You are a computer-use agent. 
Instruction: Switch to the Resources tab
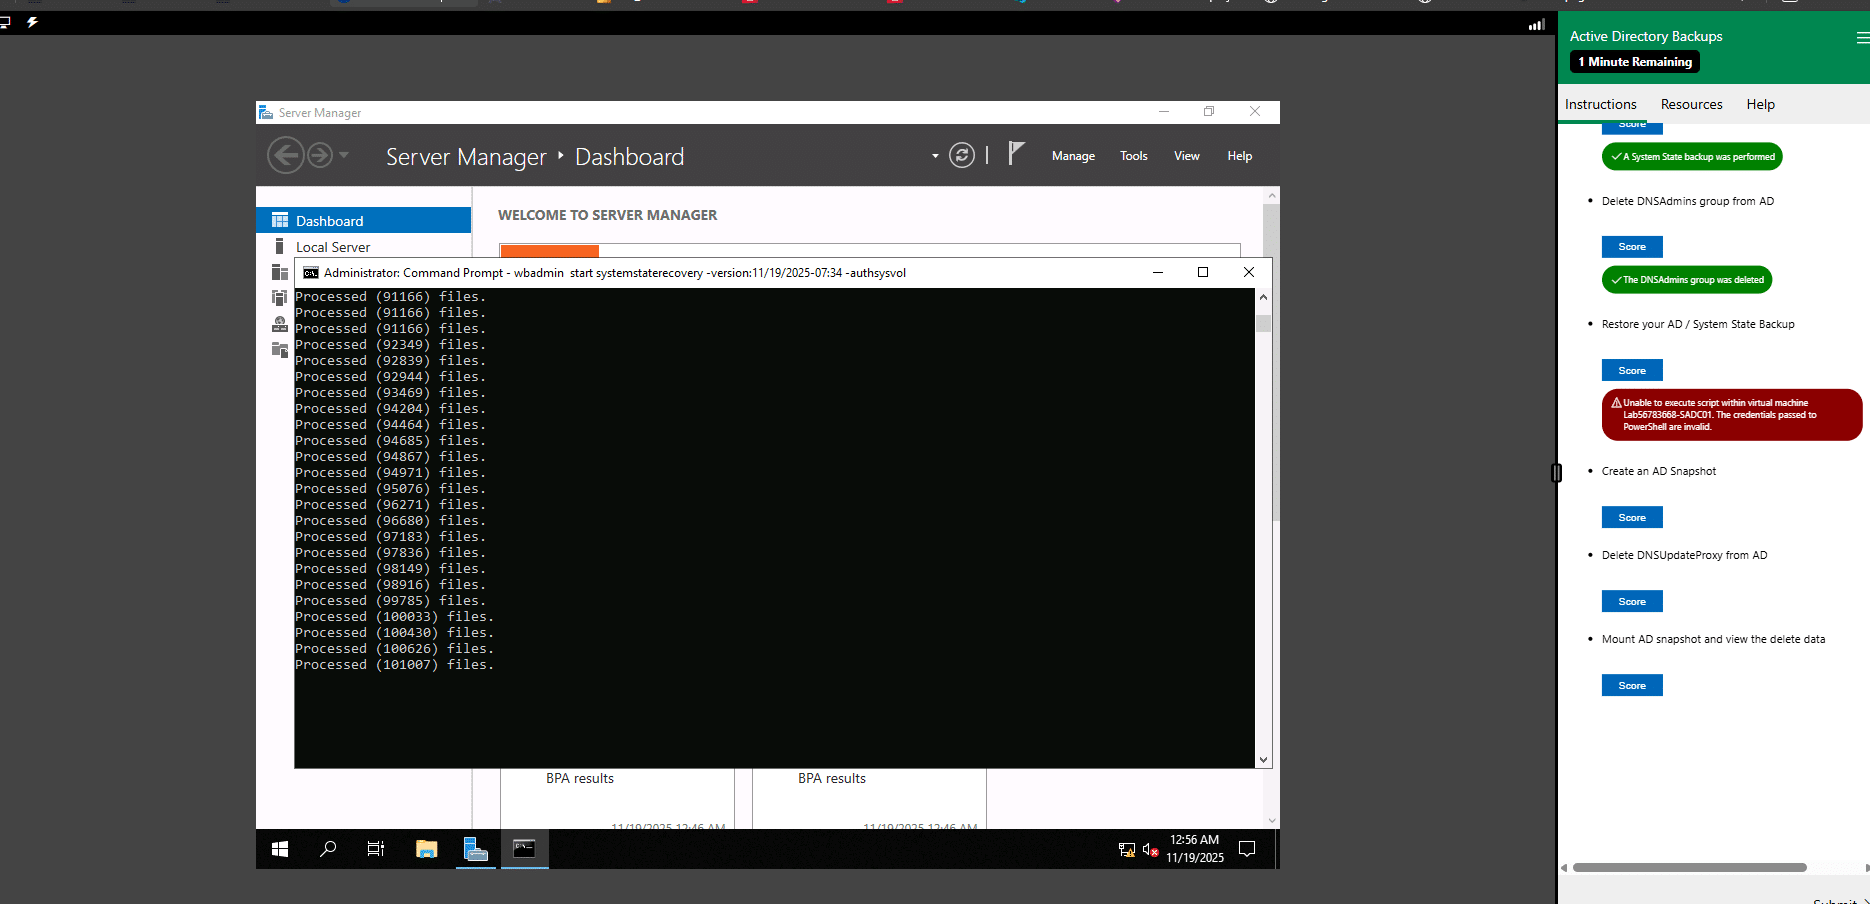click(x=1691, y=104)
